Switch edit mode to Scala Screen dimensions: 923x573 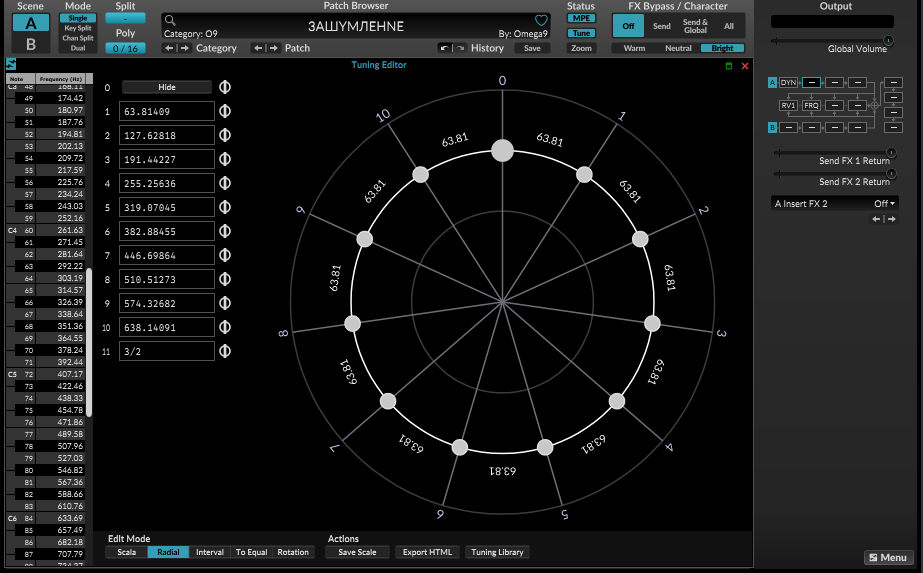coord(127,552)
